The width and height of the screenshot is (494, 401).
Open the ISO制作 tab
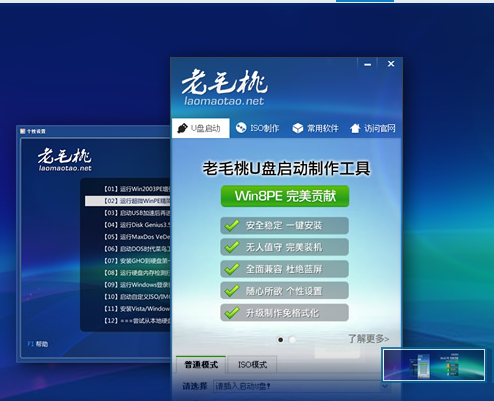pos(257,128)
